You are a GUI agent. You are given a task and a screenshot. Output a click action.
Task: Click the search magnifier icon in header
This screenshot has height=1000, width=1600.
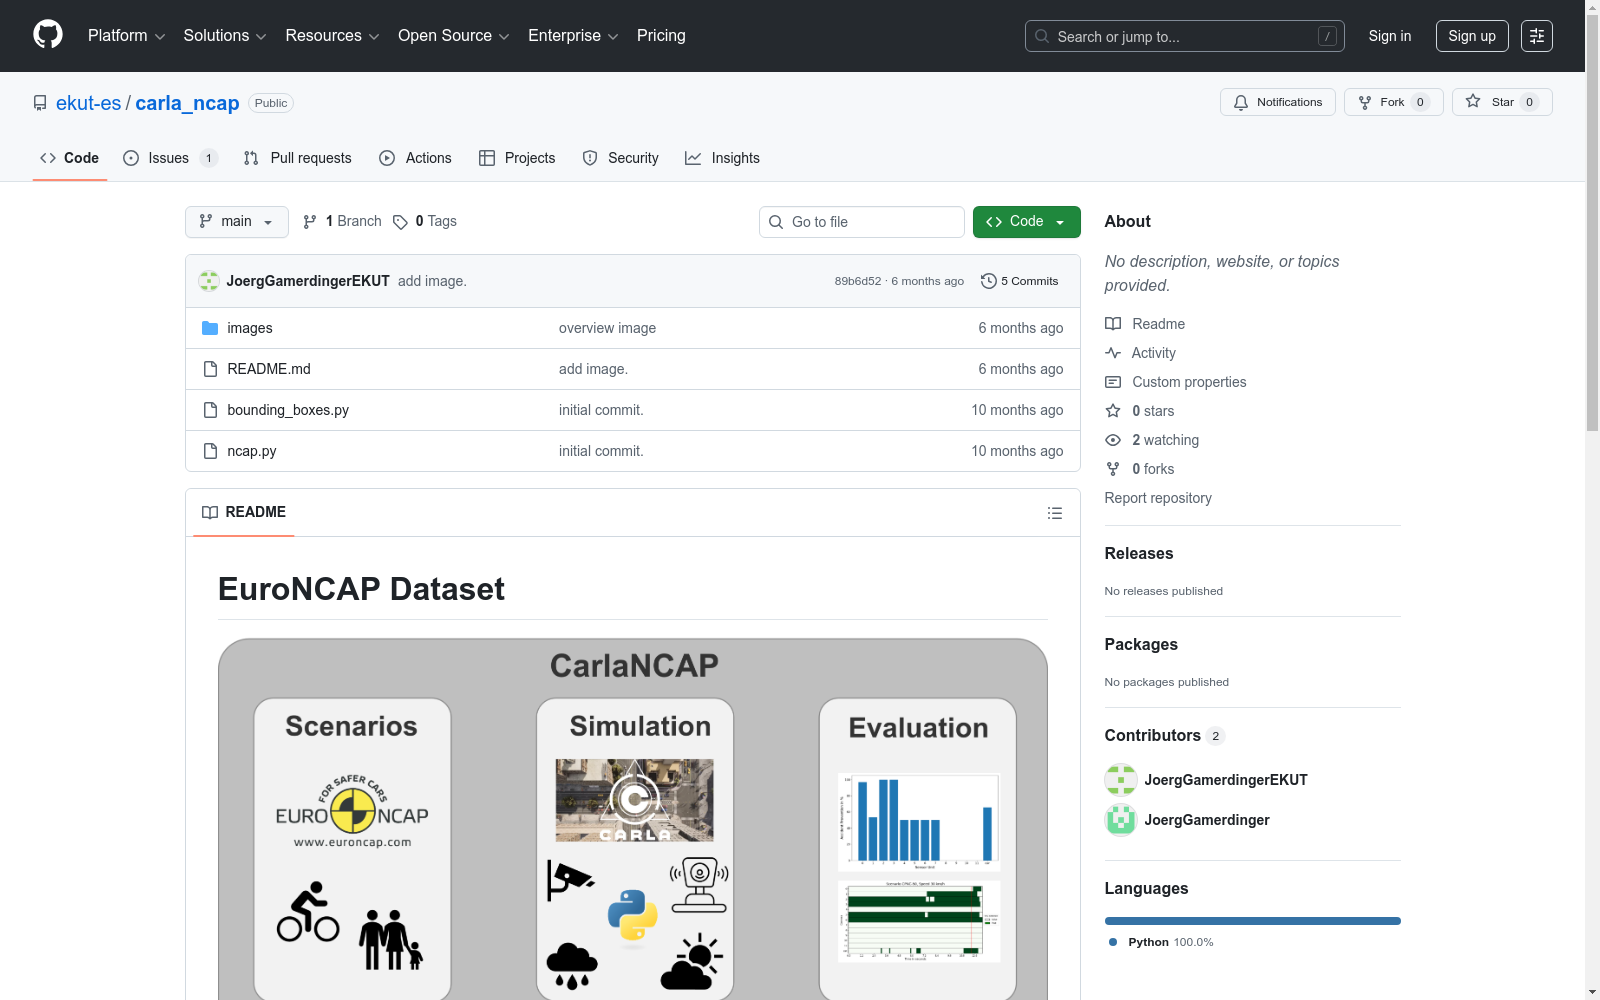pyautogui.click(x=1042, y=36)
